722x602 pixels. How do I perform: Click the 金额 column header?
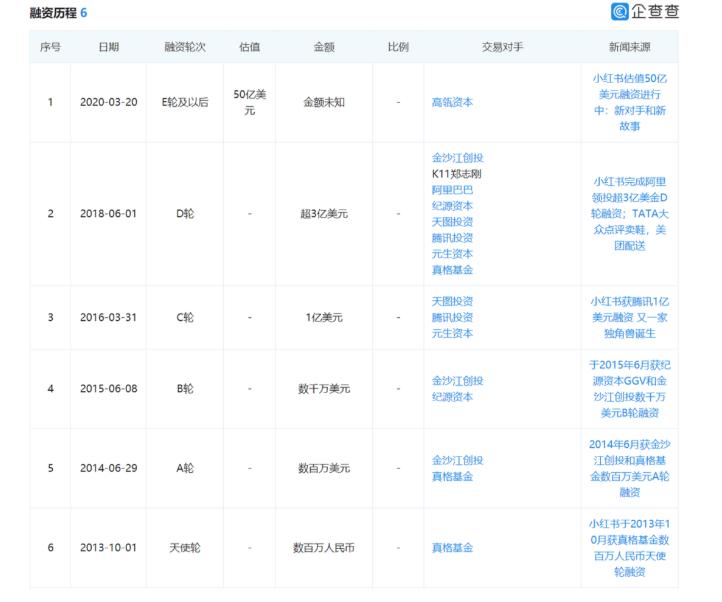324,47
